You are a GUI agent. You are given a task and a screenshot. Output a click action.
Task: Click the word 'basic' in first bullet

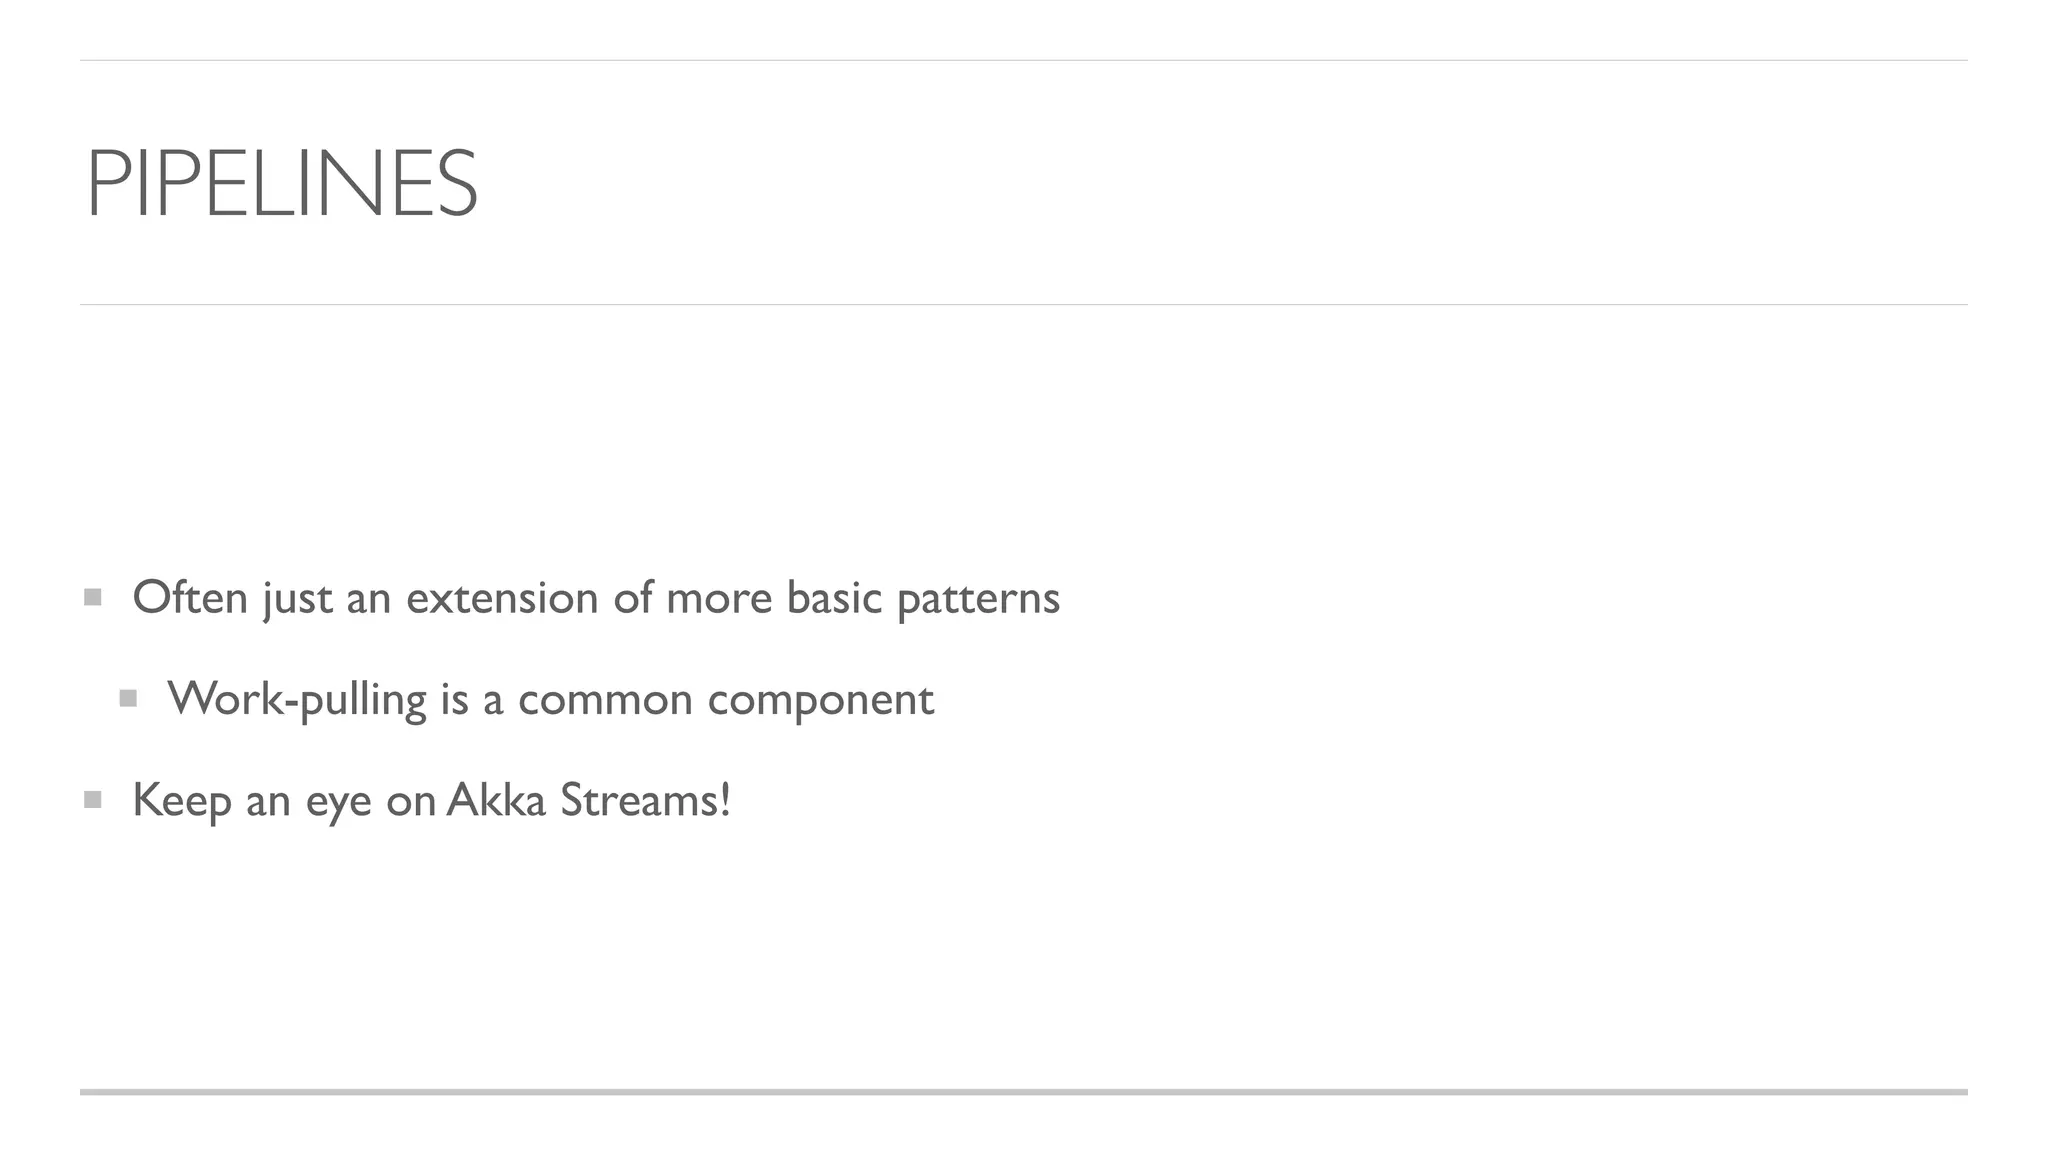click(834, 598)
